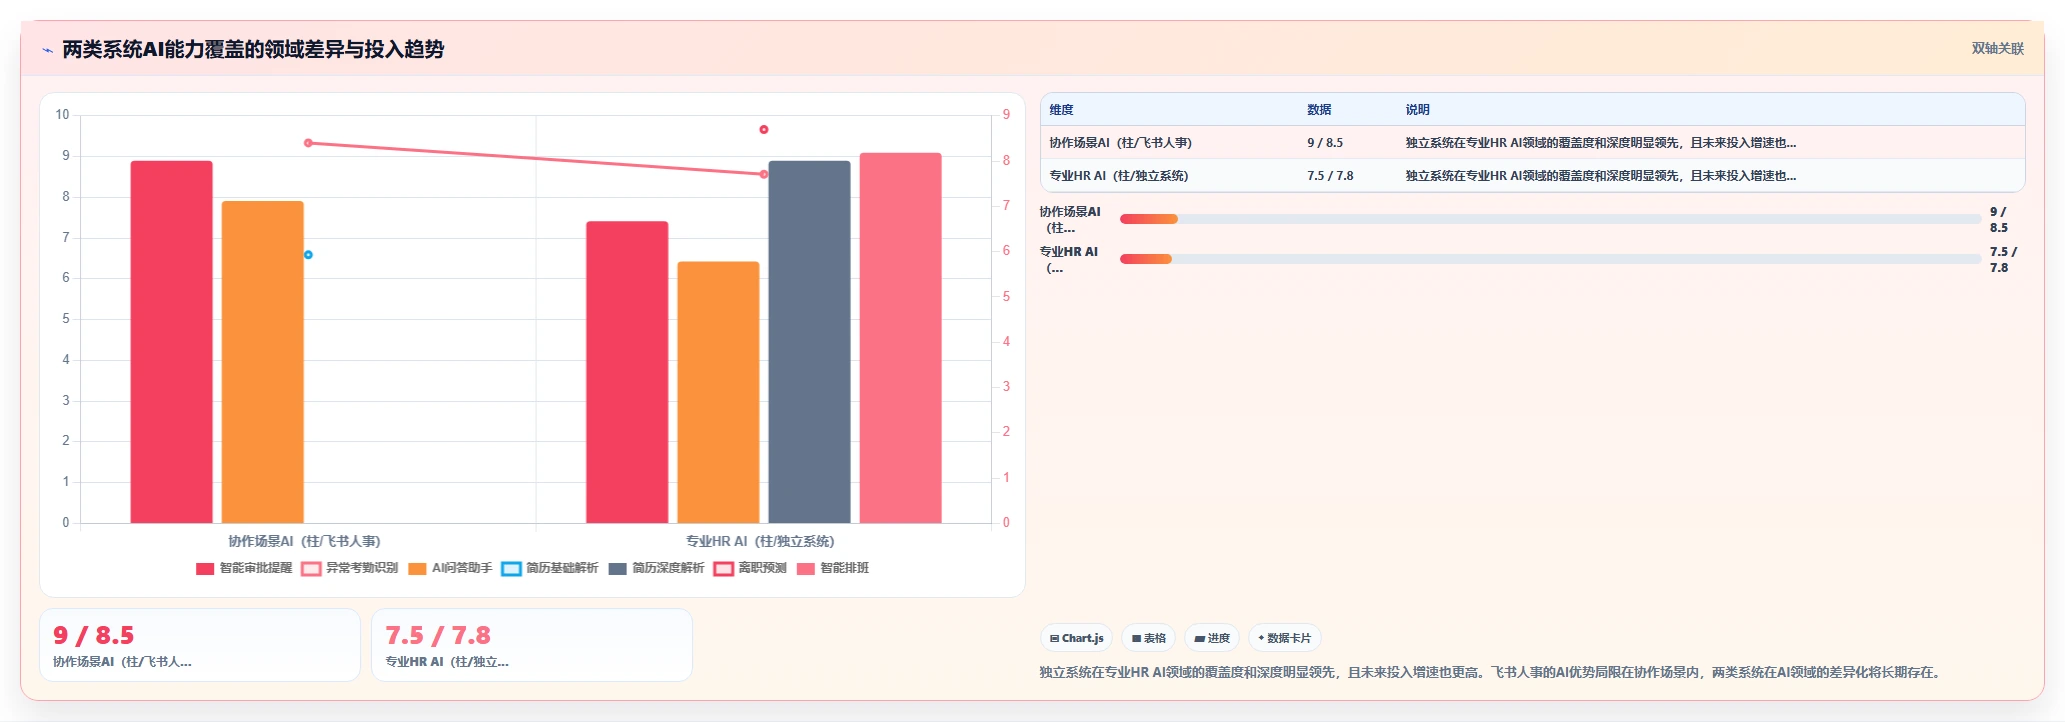The image size is (2065, 722).
Task: Select the 协作场景AI table row
Action: click(1532, 143)
